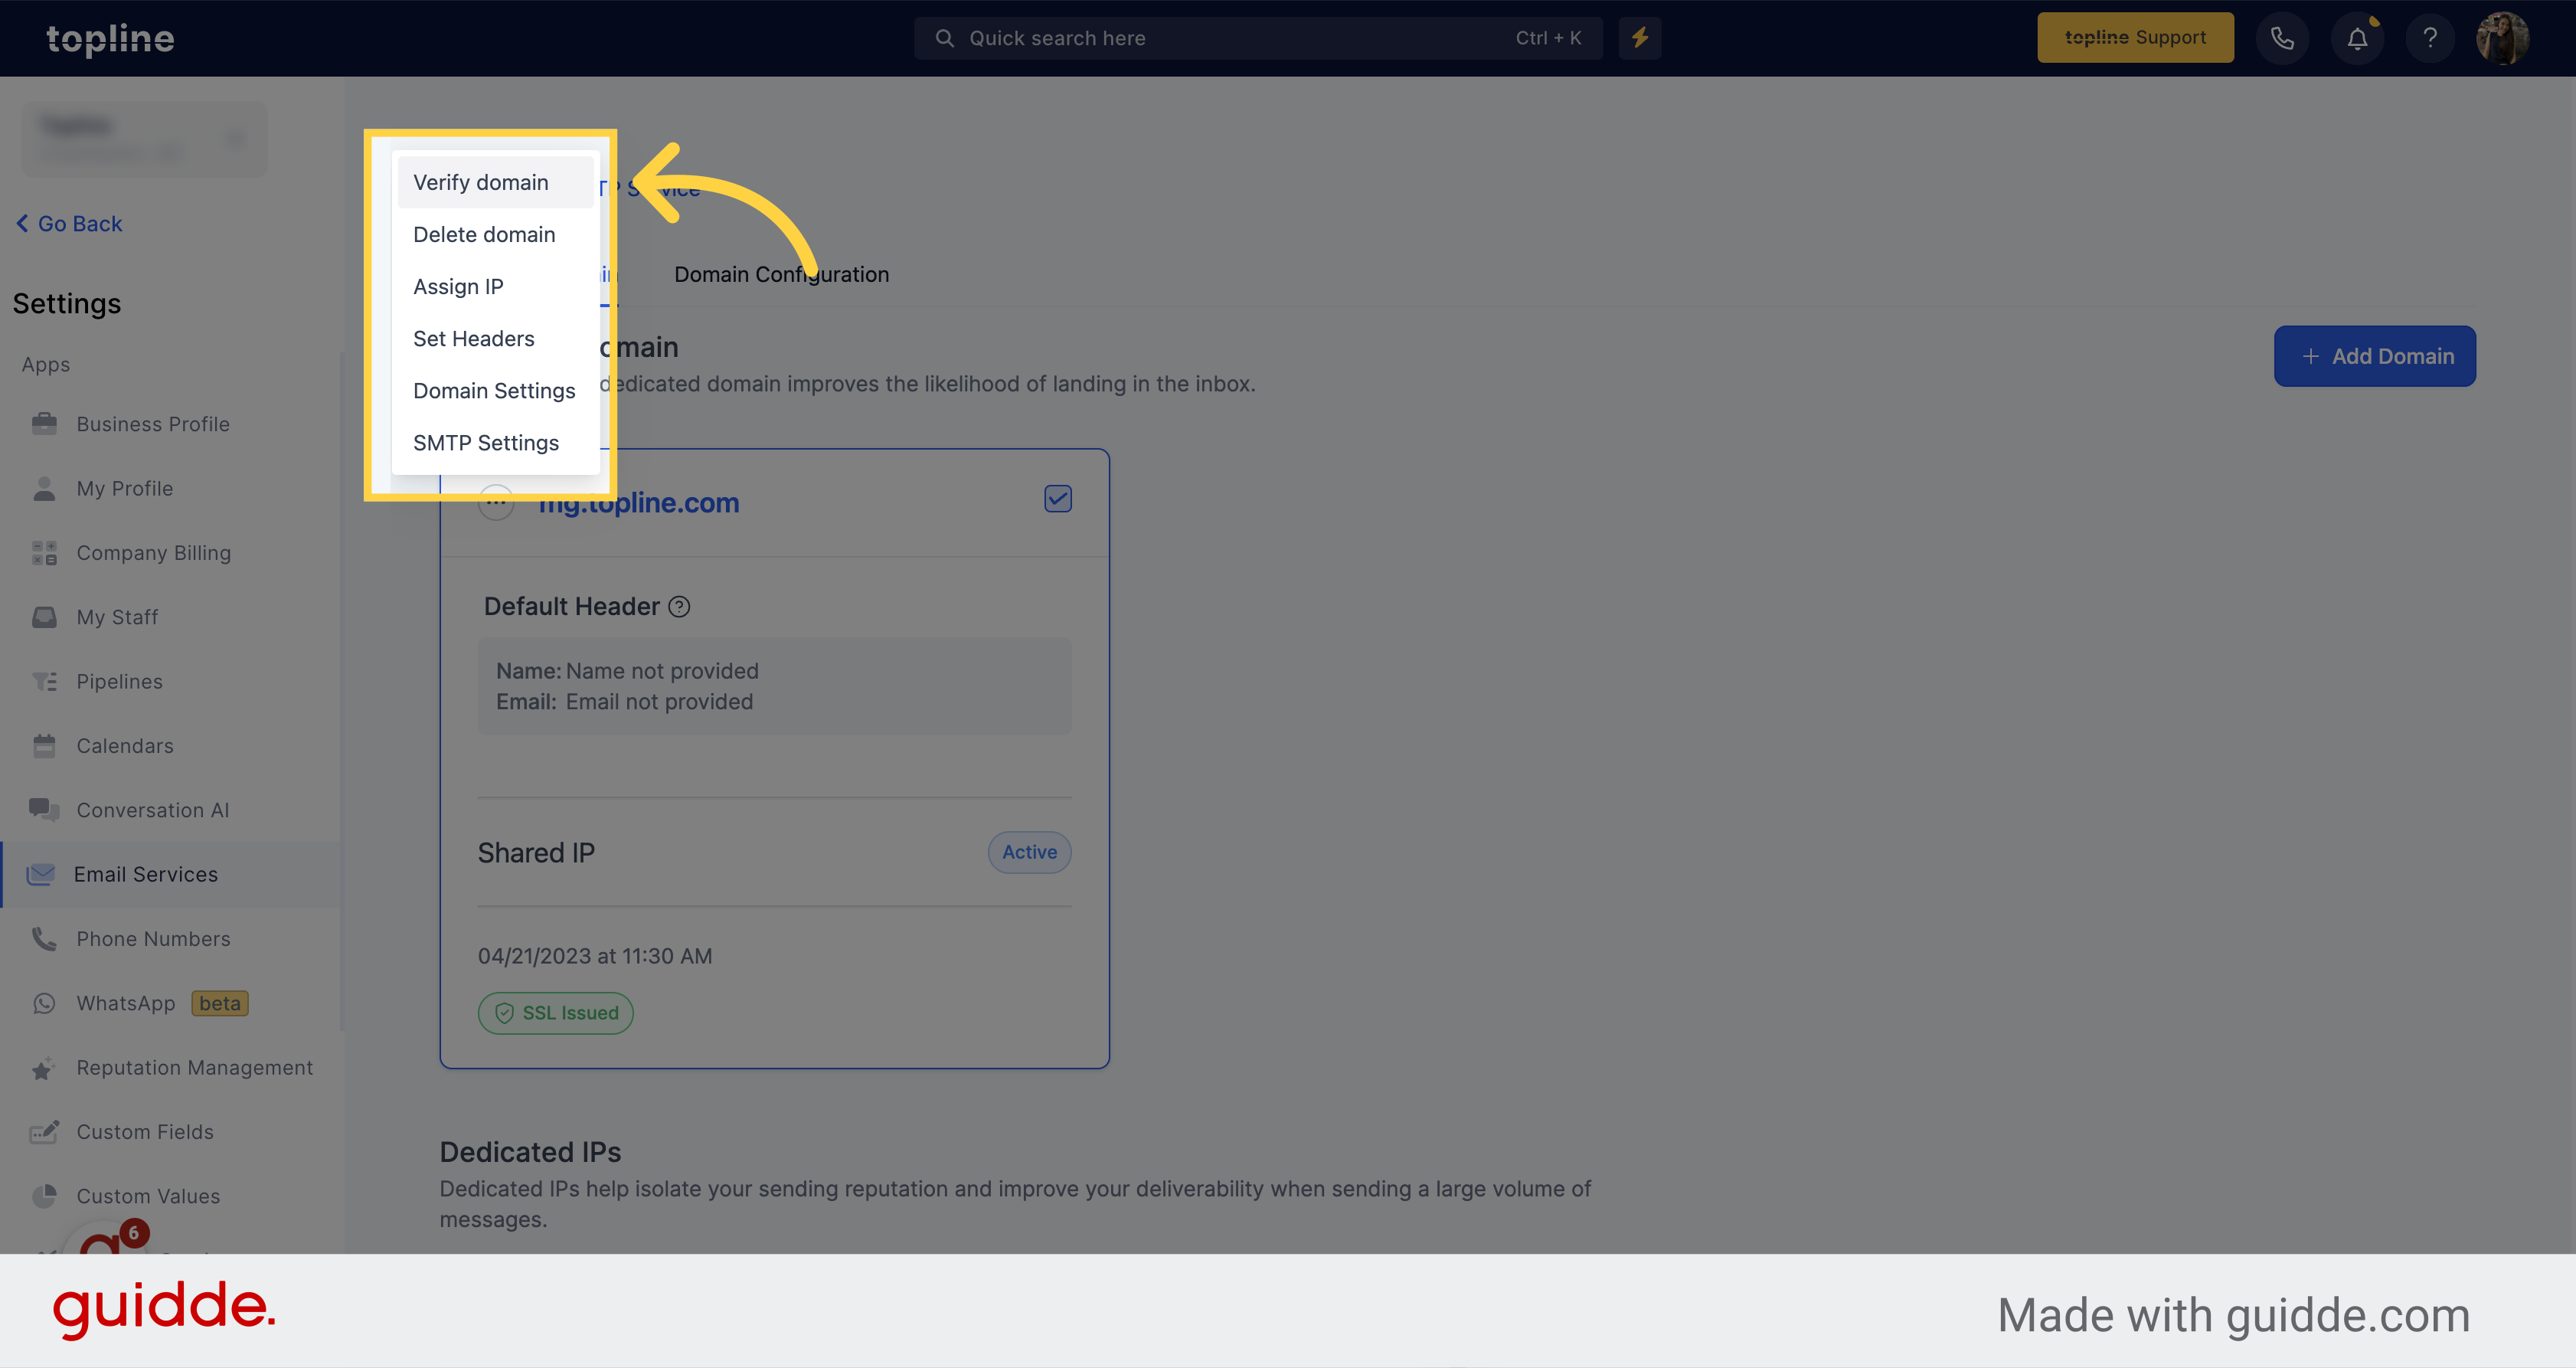Click the Calendars sidebar icon

[43, 745]
